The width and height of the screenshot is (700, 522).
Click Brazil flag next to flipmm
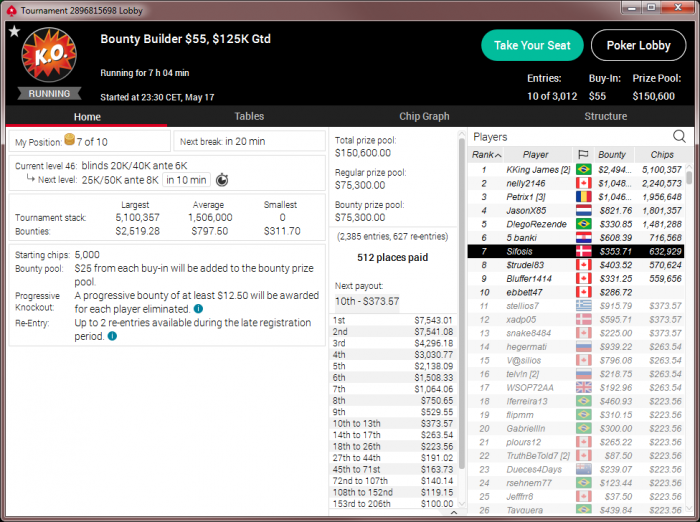(583, 415)
